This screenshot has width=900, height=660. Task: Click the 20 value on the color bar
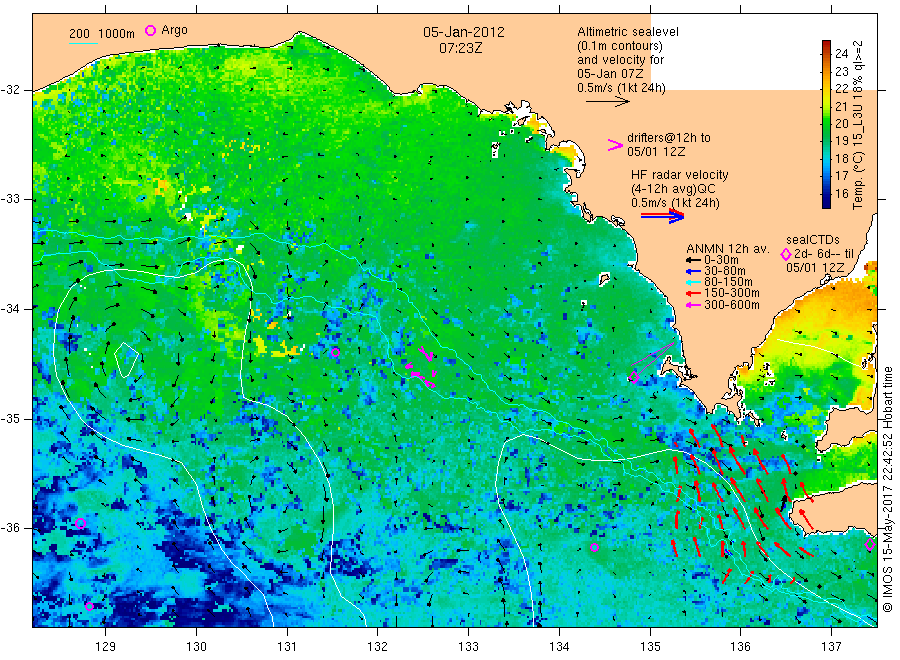click(841, 124)
